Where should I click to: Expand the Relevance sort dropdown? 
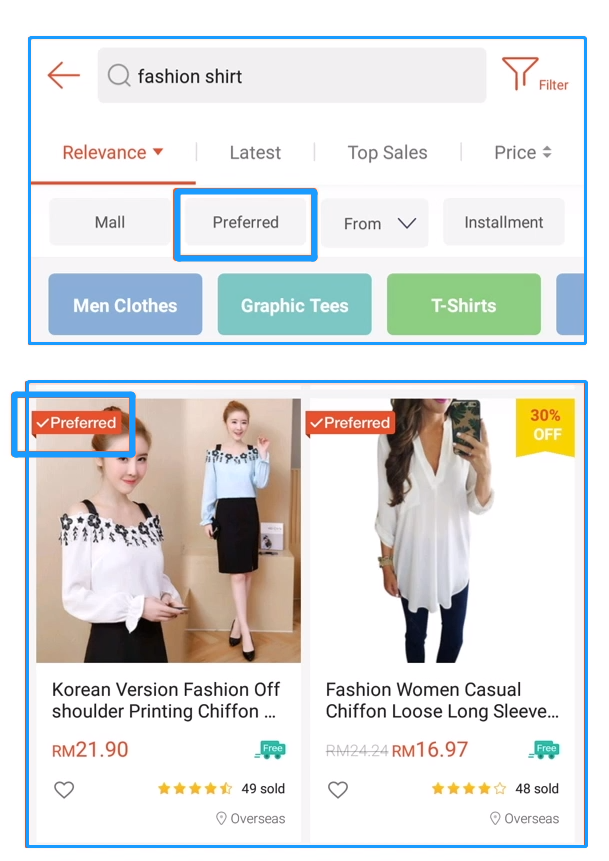click(113, 152)
